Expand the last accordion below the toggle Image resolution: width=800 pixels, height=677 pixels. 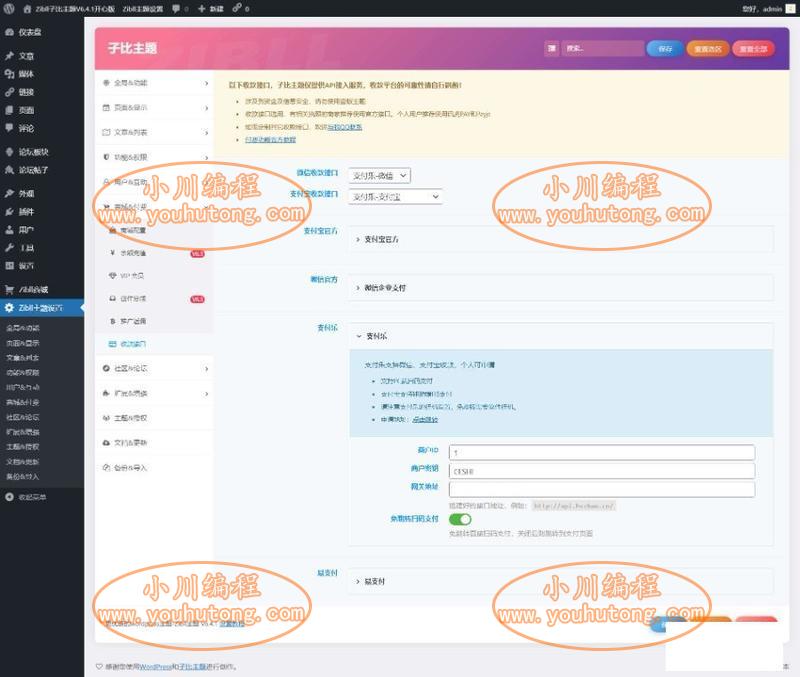click(x=561, y=582)
